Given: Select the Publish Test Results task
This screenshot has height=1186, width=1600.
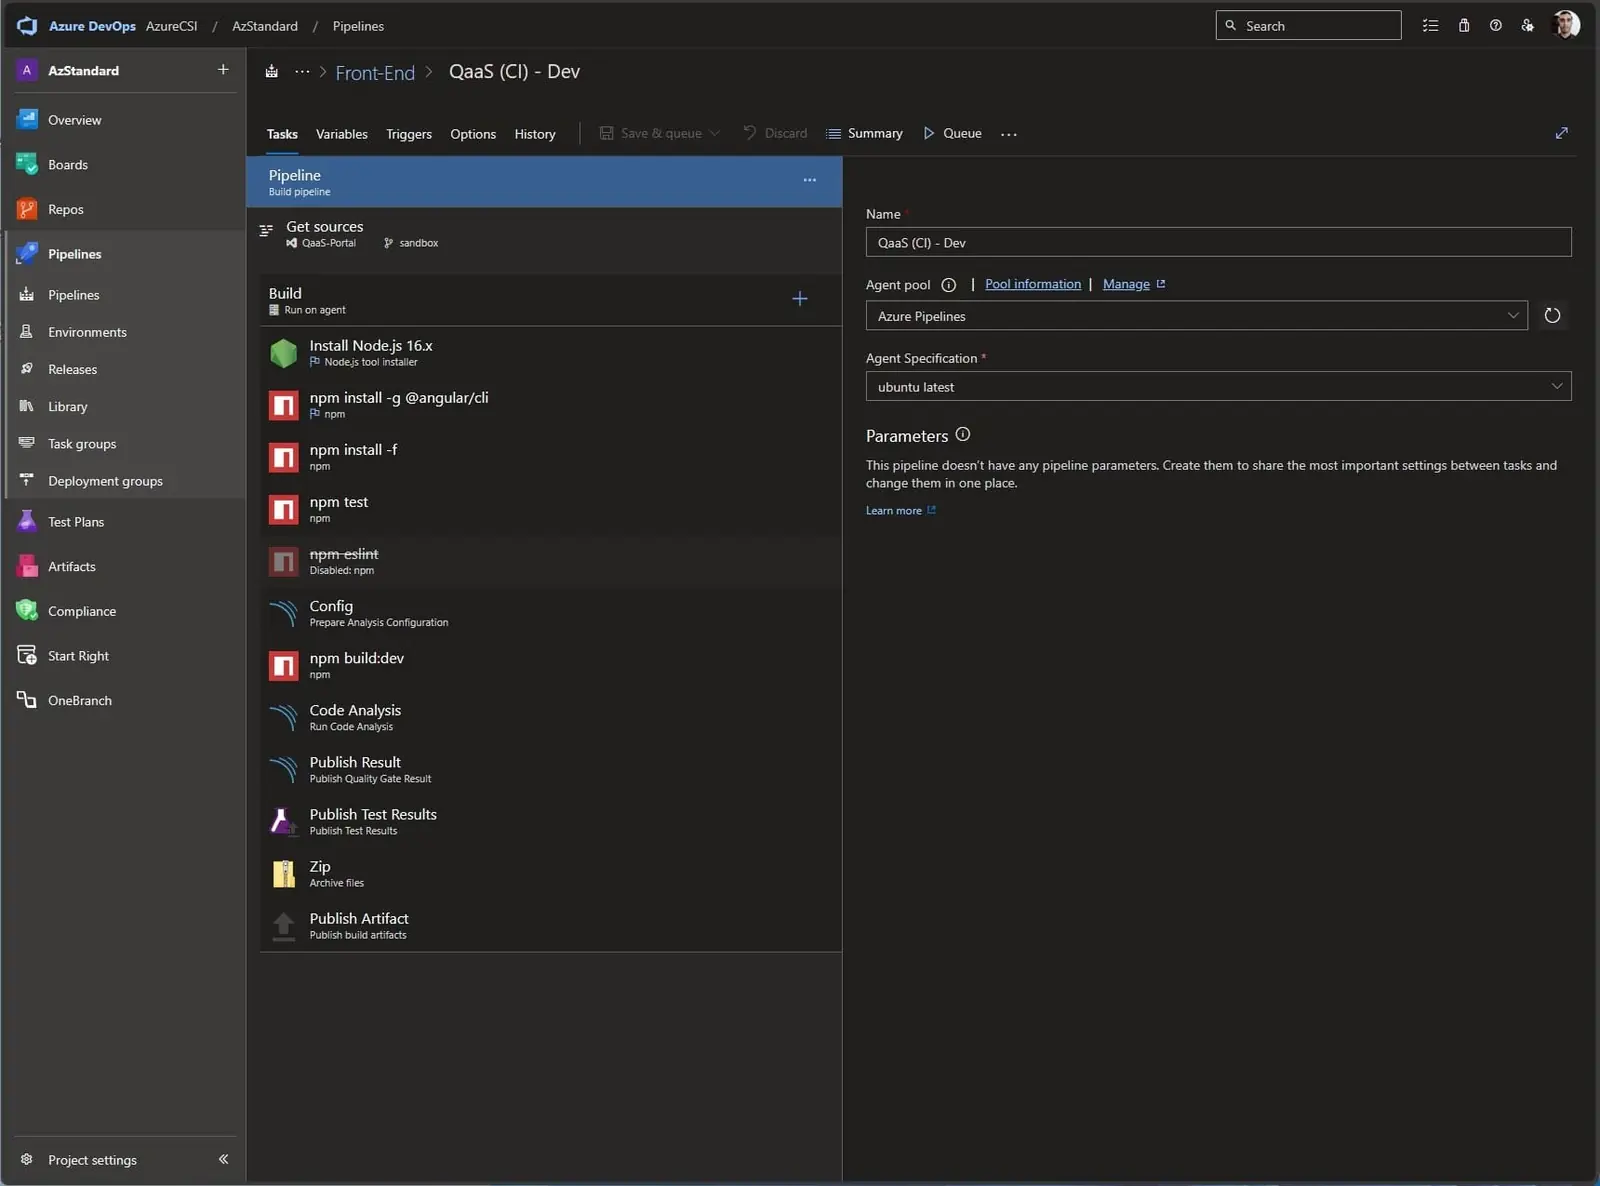Looking at the screenshot, I should click(x=550, y=821).
